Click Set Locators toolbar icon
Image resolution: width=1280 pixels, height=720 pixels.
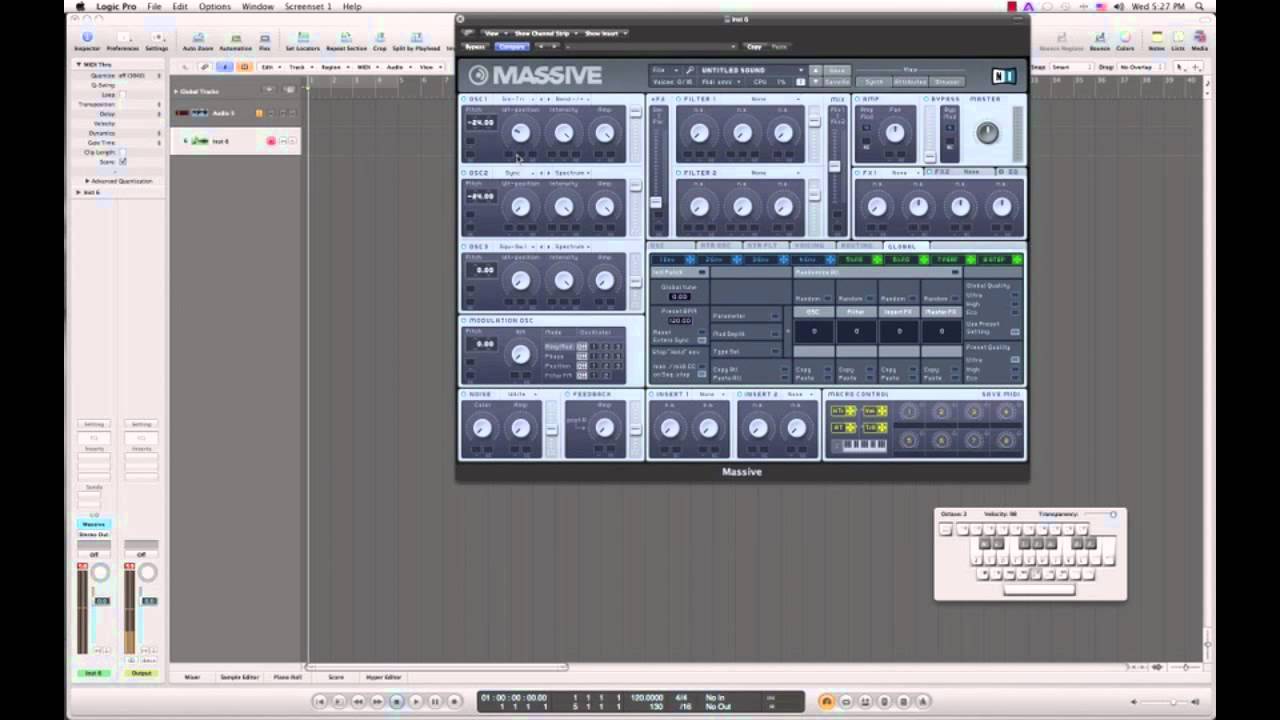301,41
